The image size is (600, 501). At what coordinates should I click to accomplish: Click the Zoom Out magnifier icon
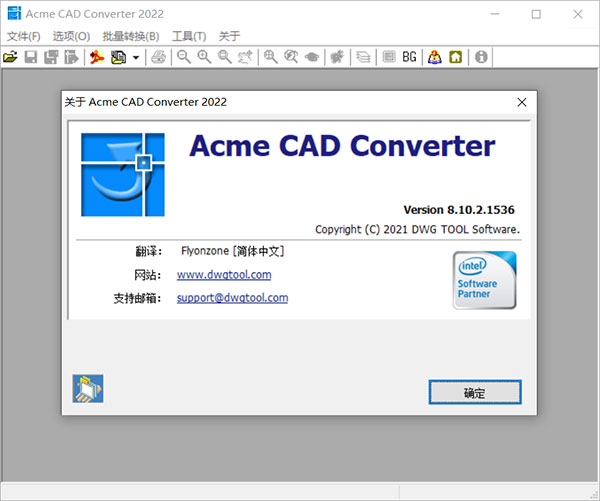pos(184,57)
